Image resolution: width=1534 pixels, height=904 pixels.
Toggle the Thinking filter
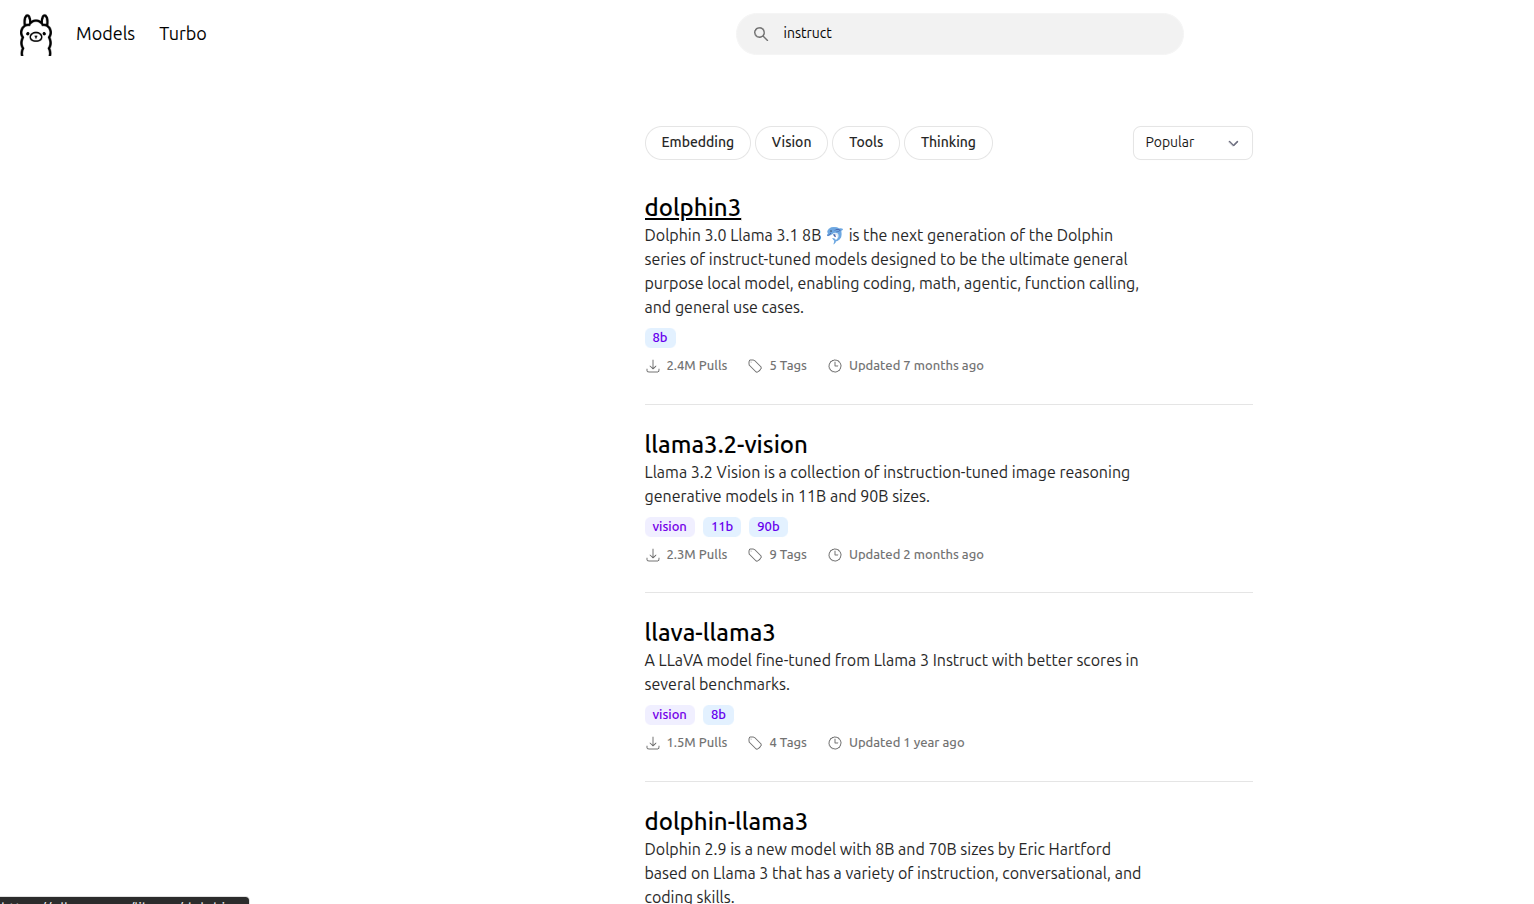948,142
